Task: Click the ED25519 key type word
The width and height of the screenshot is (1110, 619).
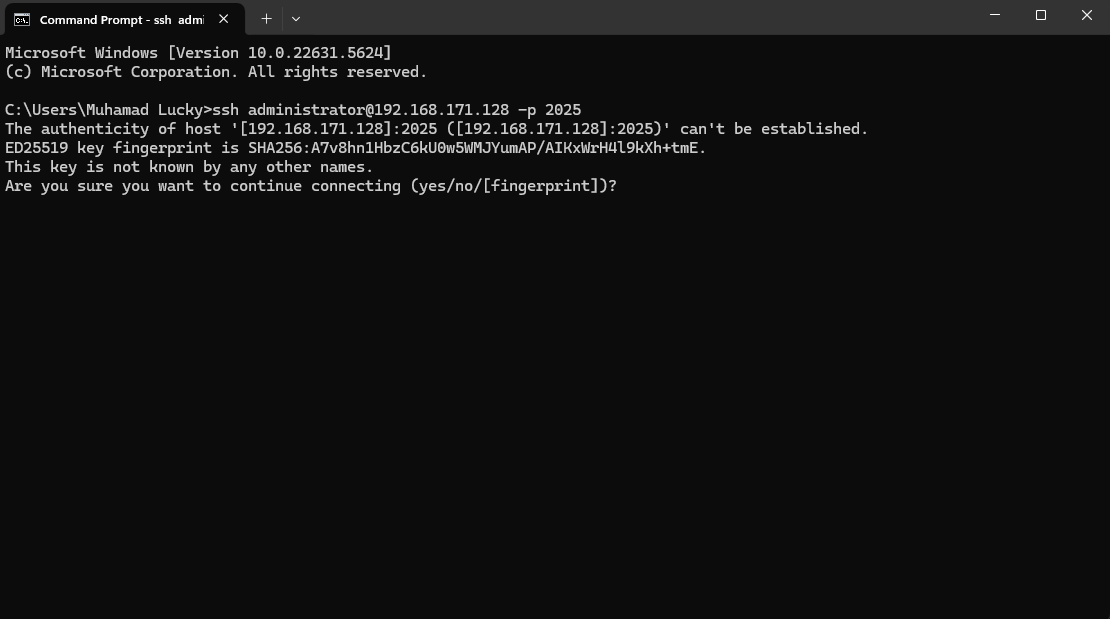Action: click(x=37, y=148)
